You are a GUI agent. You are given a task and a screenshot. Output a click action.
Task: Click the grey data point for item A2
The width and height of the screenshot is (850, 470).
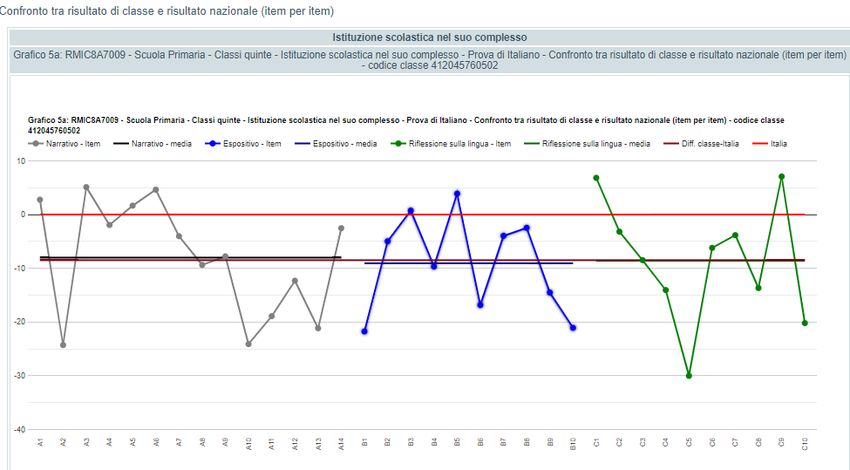tap(63, 345)
